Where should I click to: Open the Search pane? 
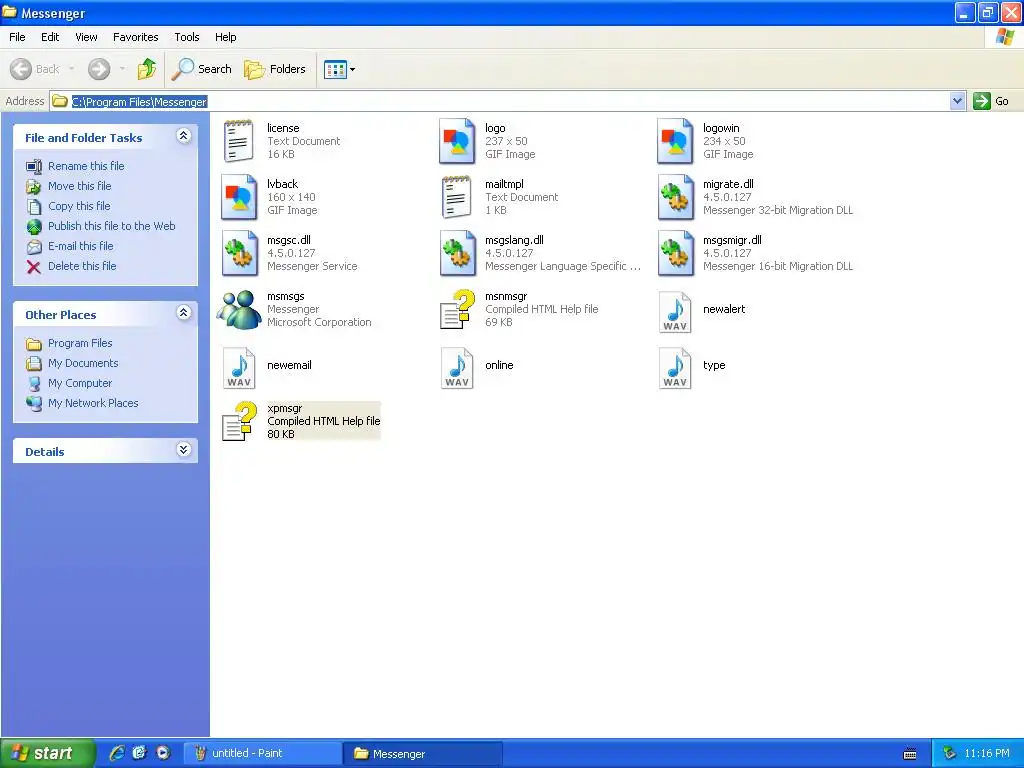tap(201, 69)
